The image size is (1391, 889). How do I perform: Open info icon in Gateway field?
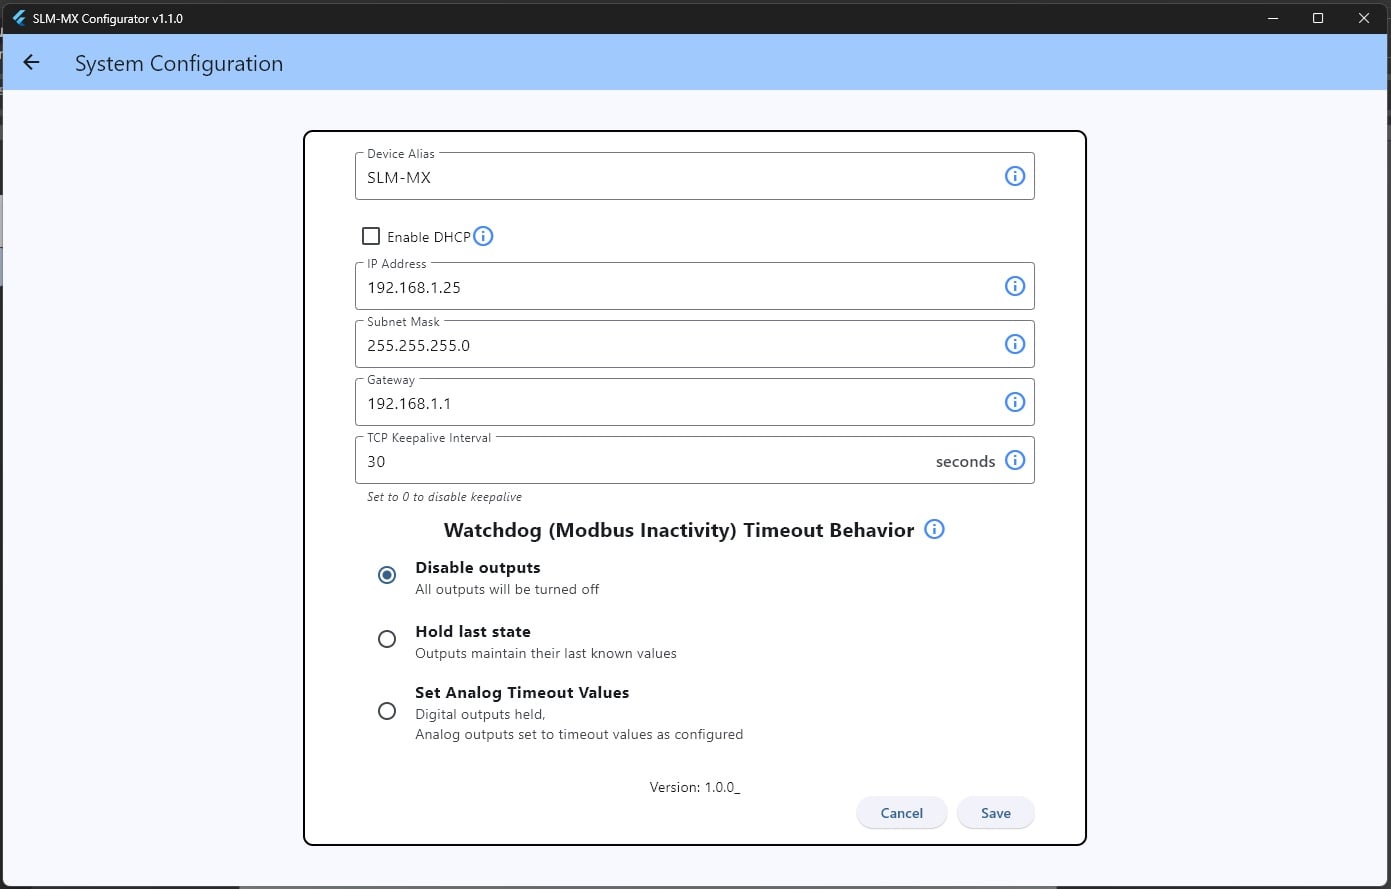point(1014,402)
